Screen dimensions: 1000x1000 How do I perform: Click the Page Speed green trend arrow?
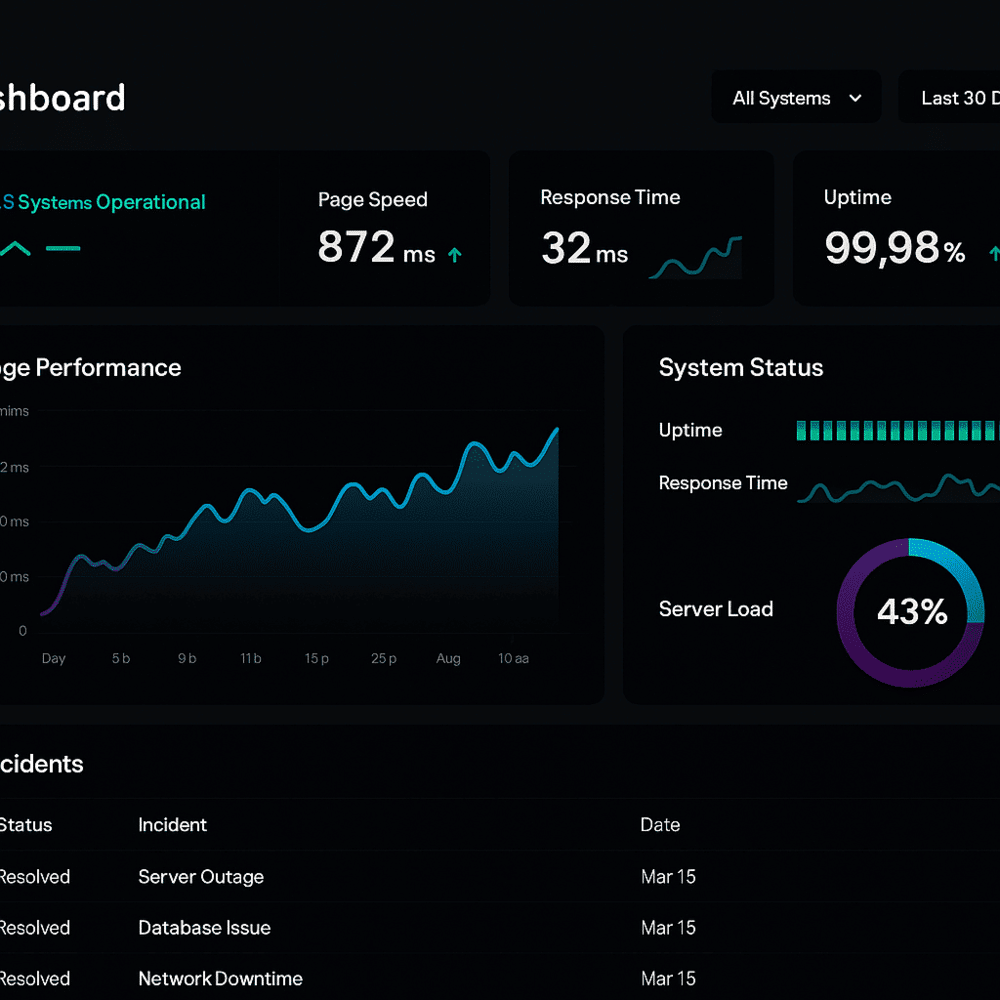click(454, 255)
